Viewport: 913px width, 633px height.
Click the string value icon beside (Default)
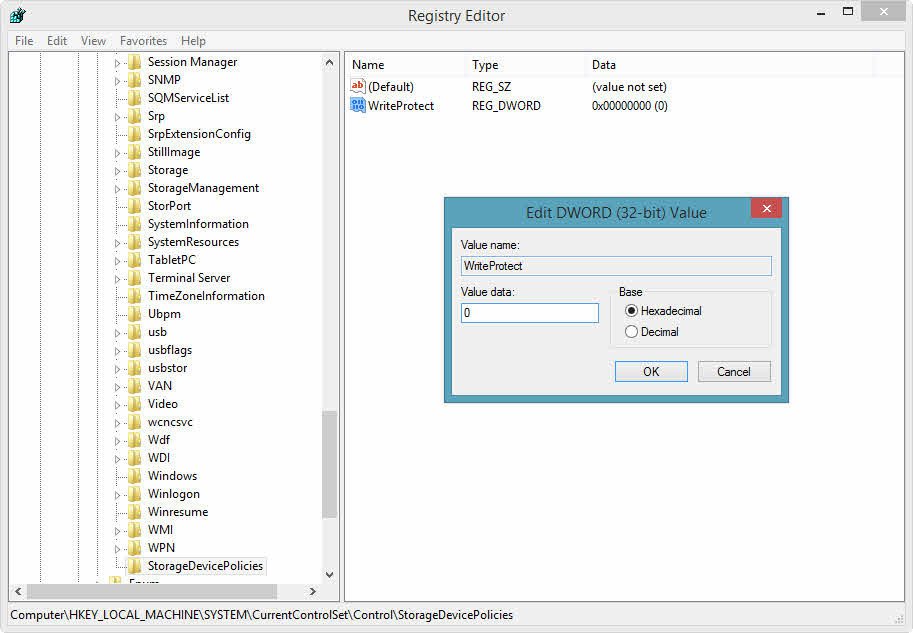click(358, 87)
